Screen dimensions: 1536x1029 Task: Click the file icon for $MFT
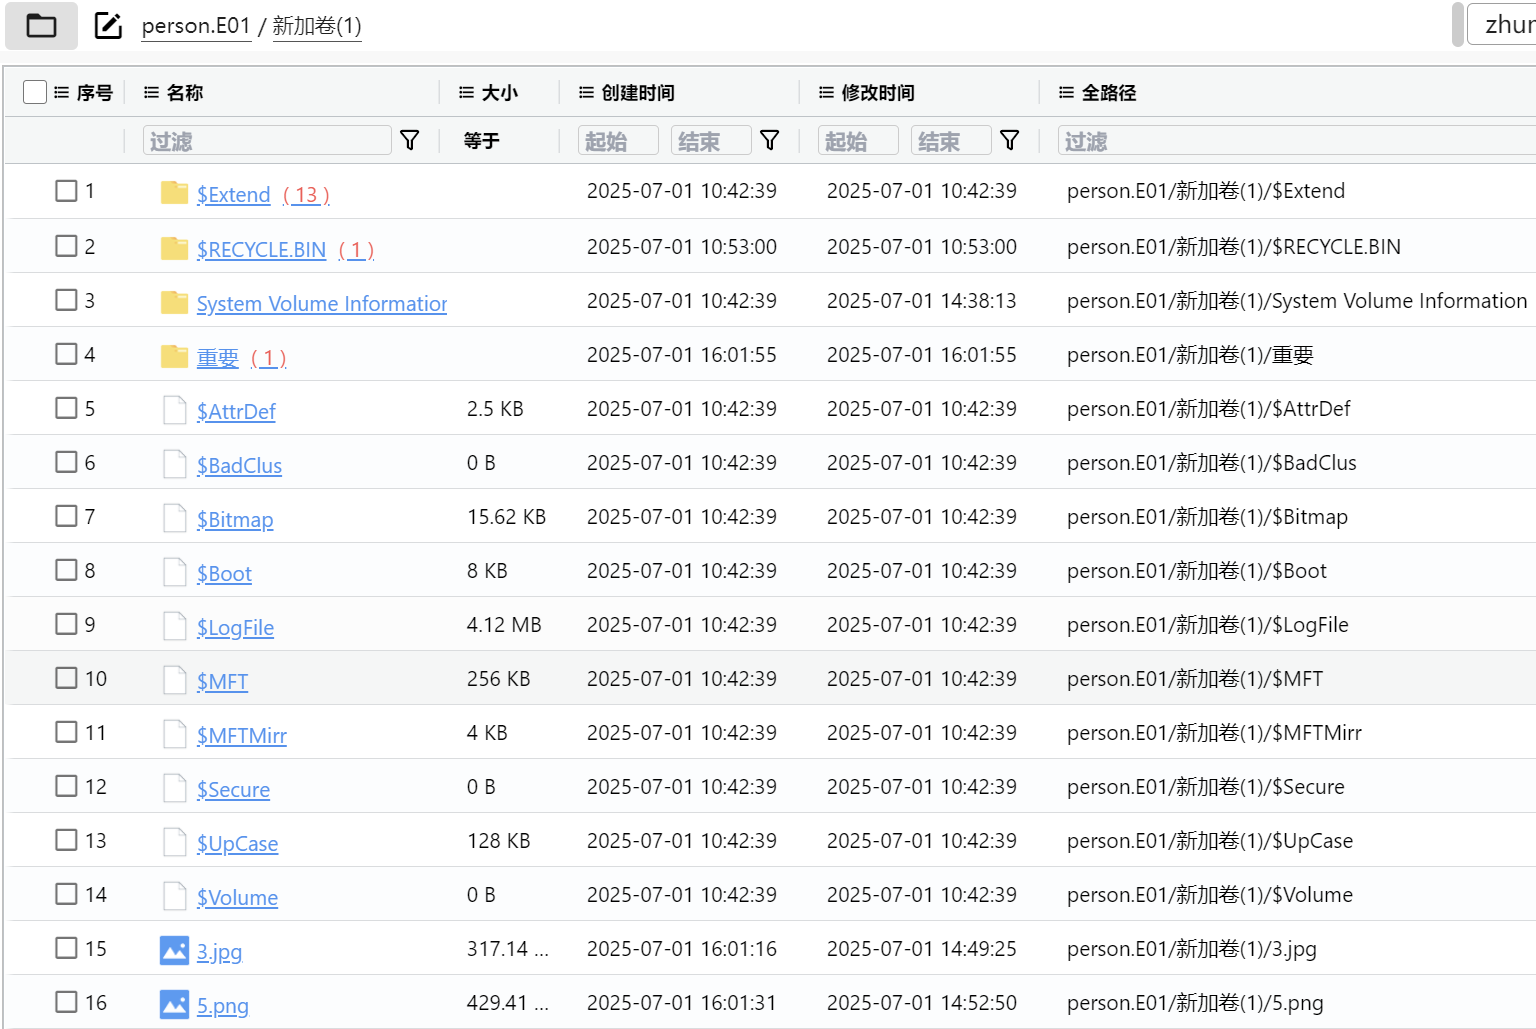[x=174, y=680]
